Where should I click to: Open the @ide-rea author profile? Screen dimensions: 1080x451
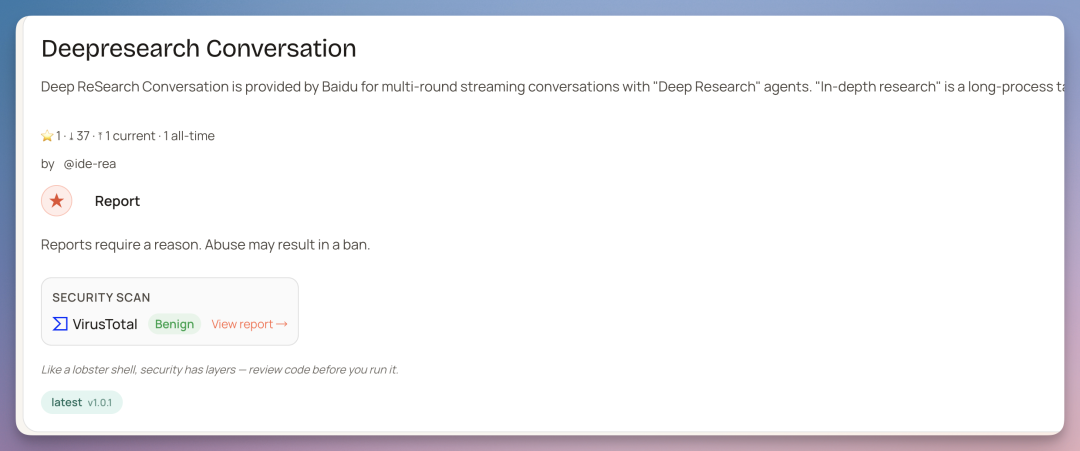89,163
